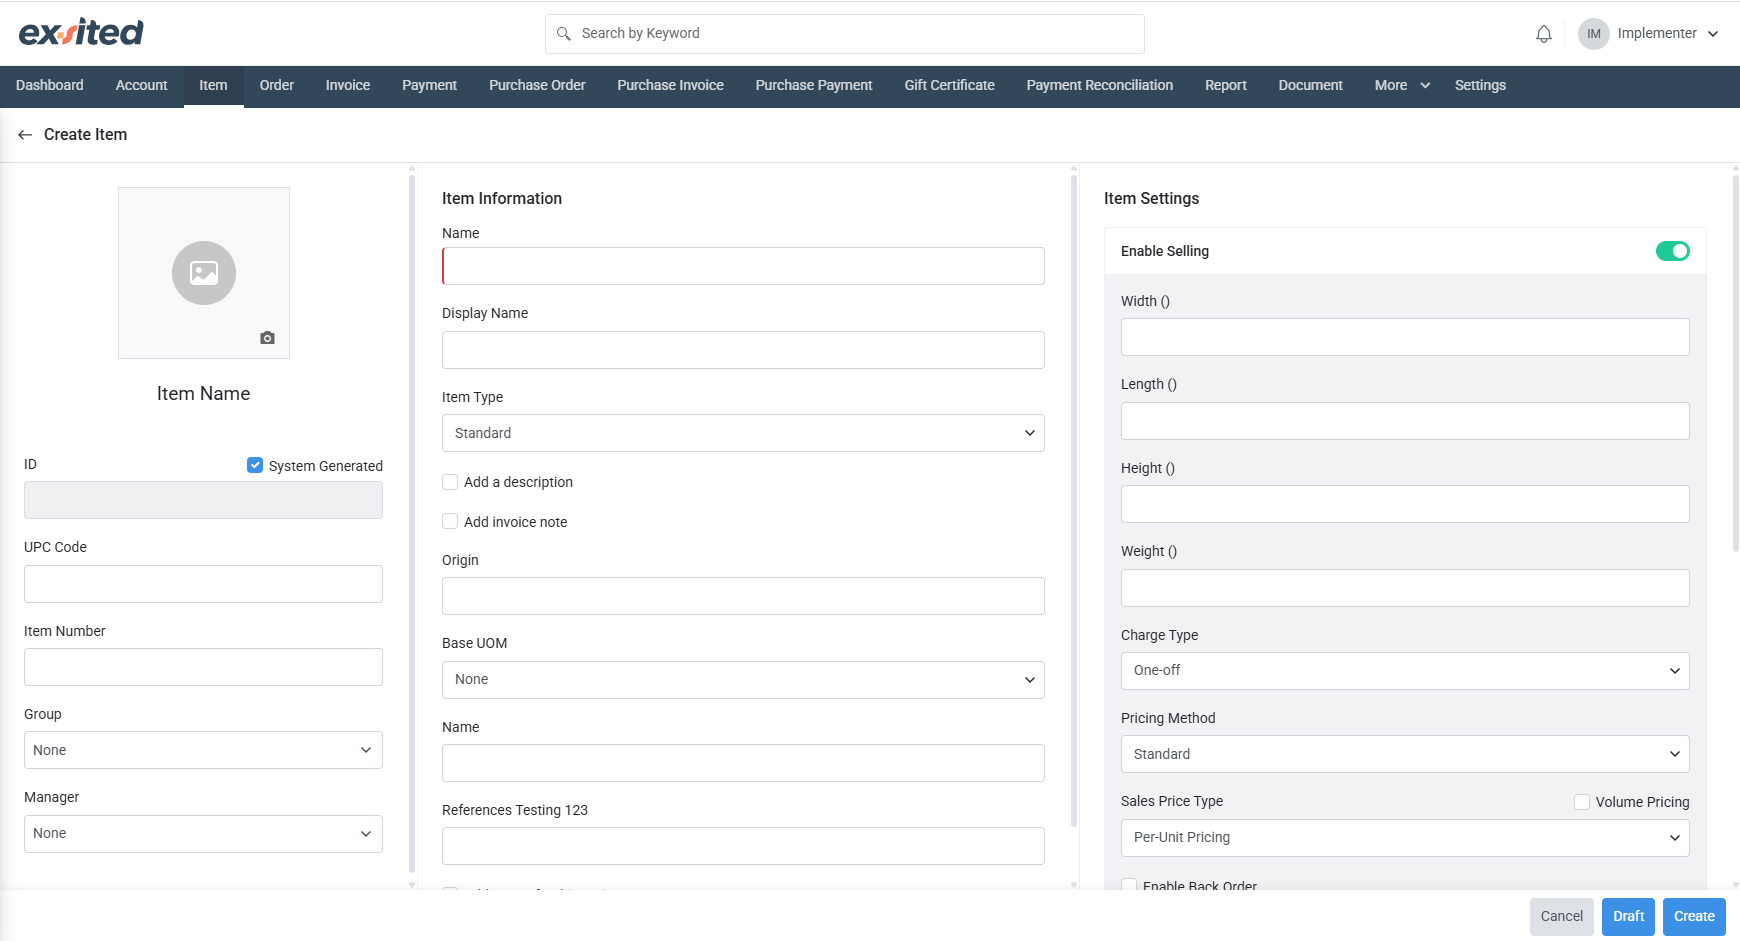1740x941 pixels.
Task: Click the Item Information Name field
Action: point(743,266)
